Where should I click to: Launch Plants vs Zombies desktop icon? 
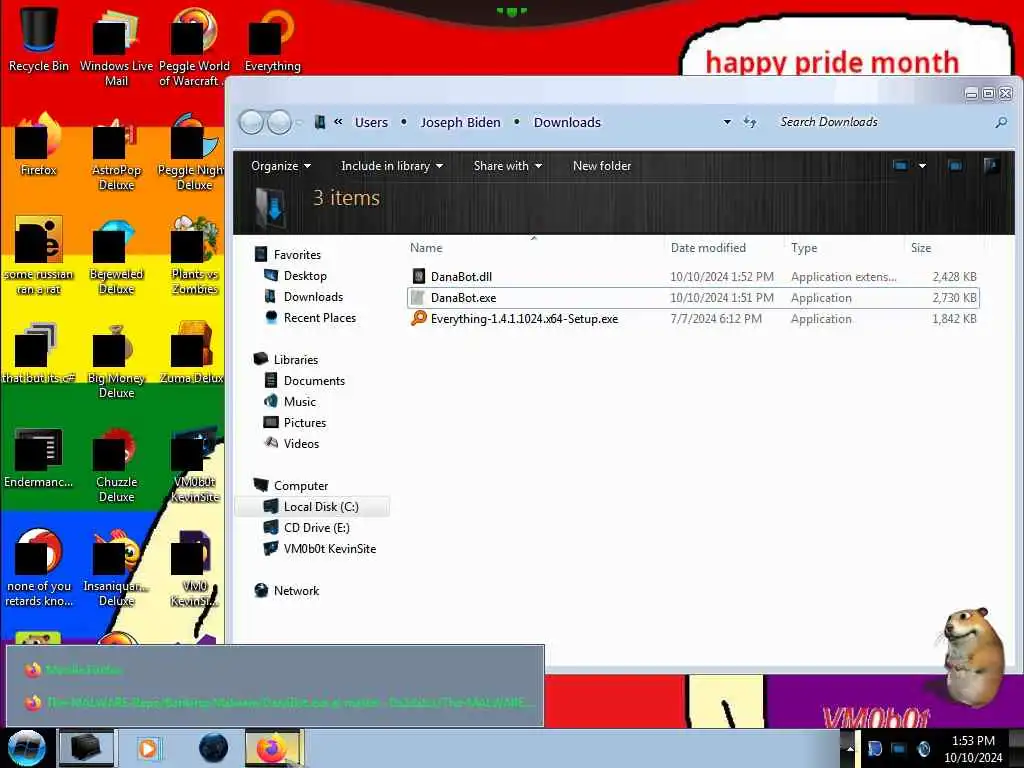[194, 256]
